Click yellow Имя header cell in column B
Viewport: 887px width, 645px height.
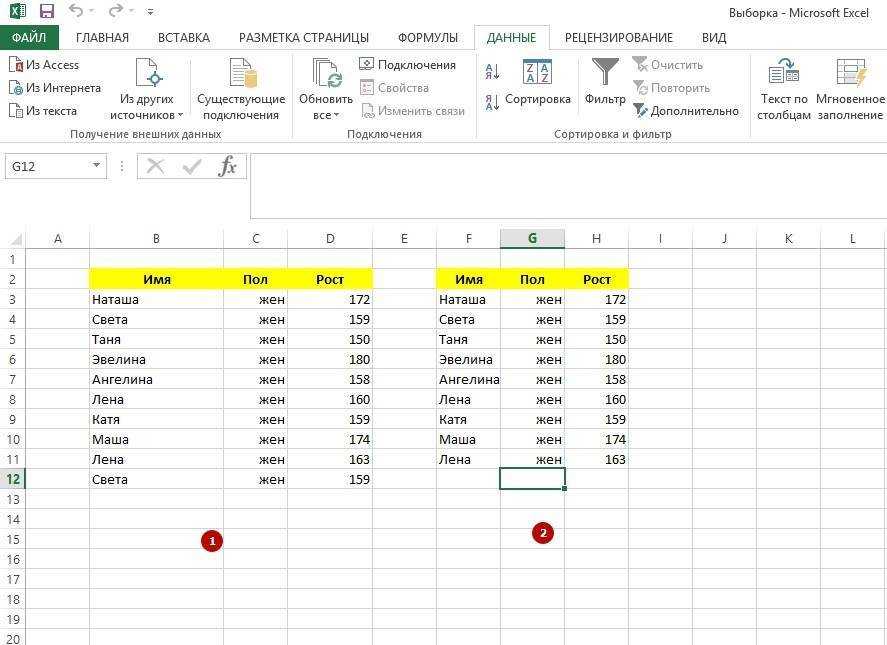click(x=156, y=280)
